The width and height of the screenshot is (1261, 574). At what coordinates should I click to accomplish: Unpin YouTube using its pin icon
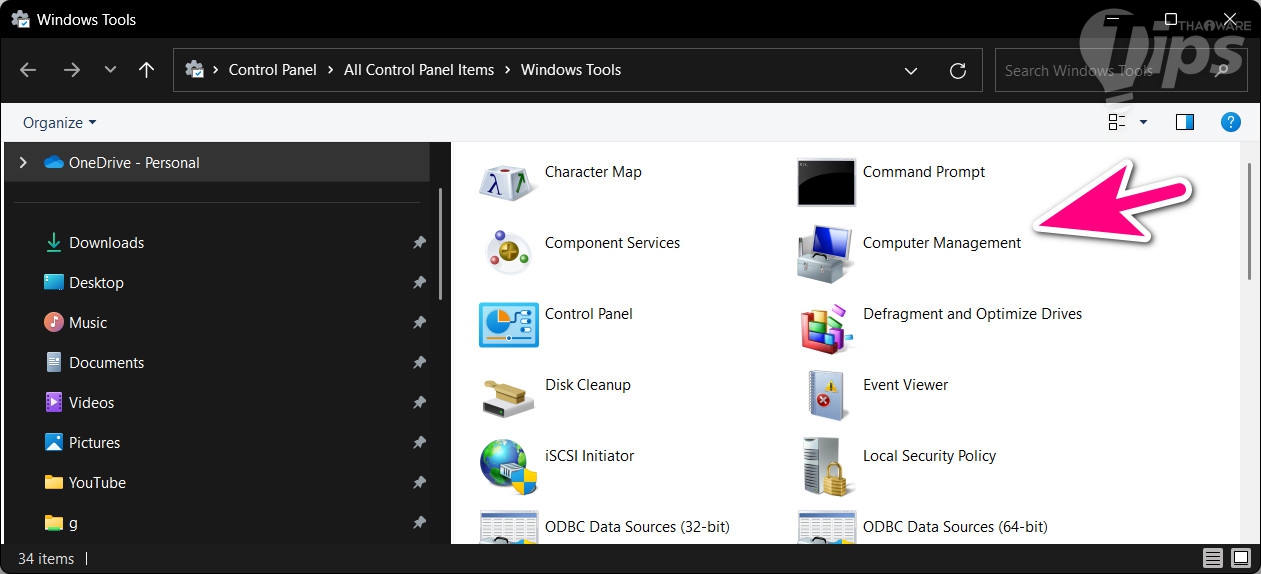point(419,483)
